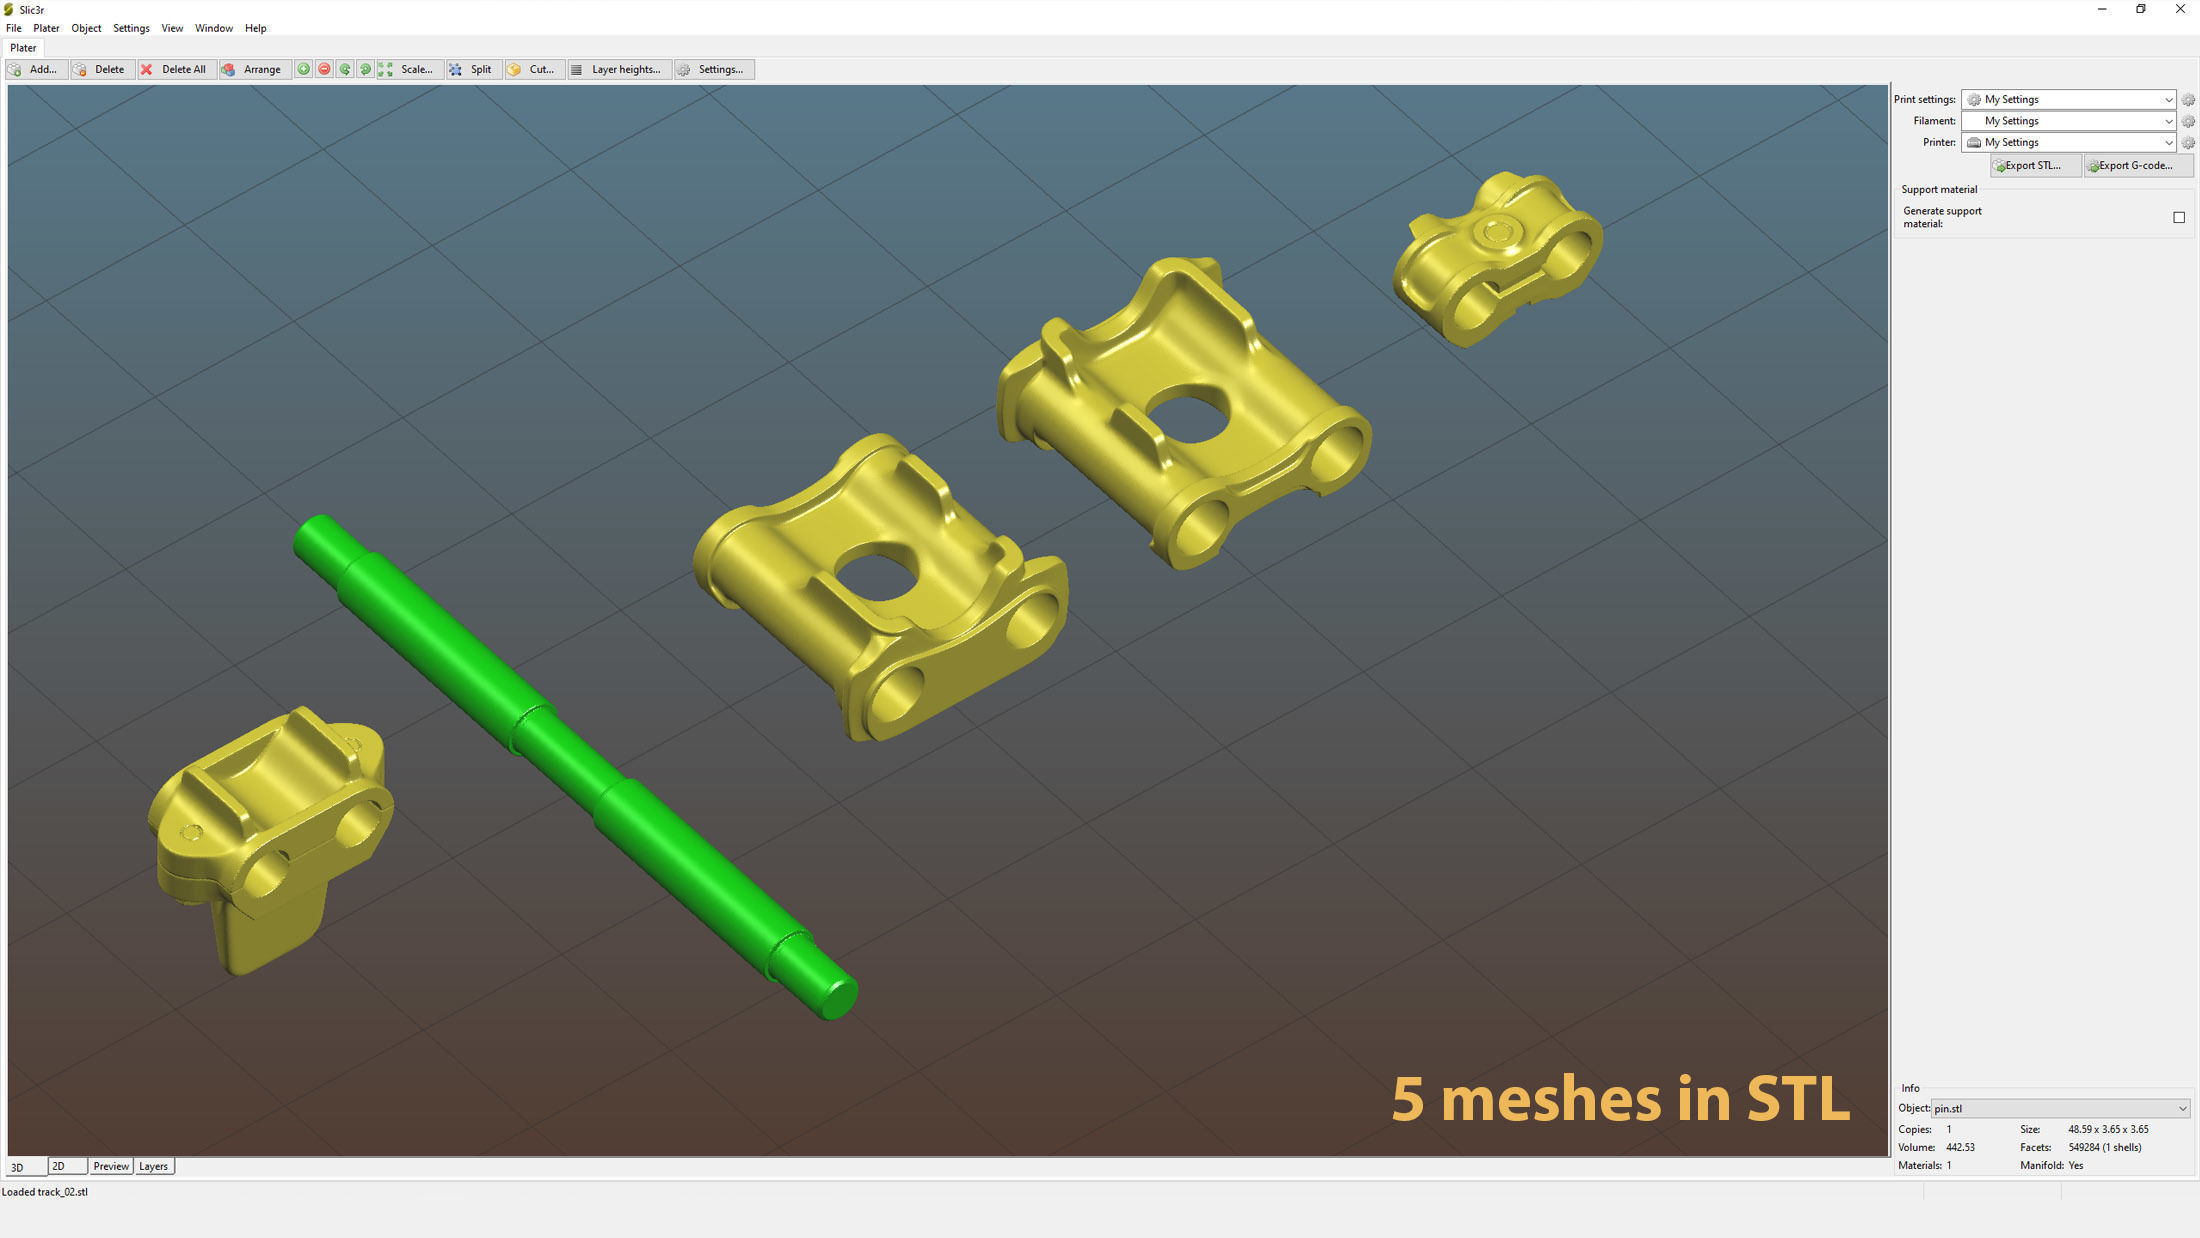This screenshot has height=1238, width=2200.
Task: Expand the Print settings dropdown
Action: coord(2068,100)
